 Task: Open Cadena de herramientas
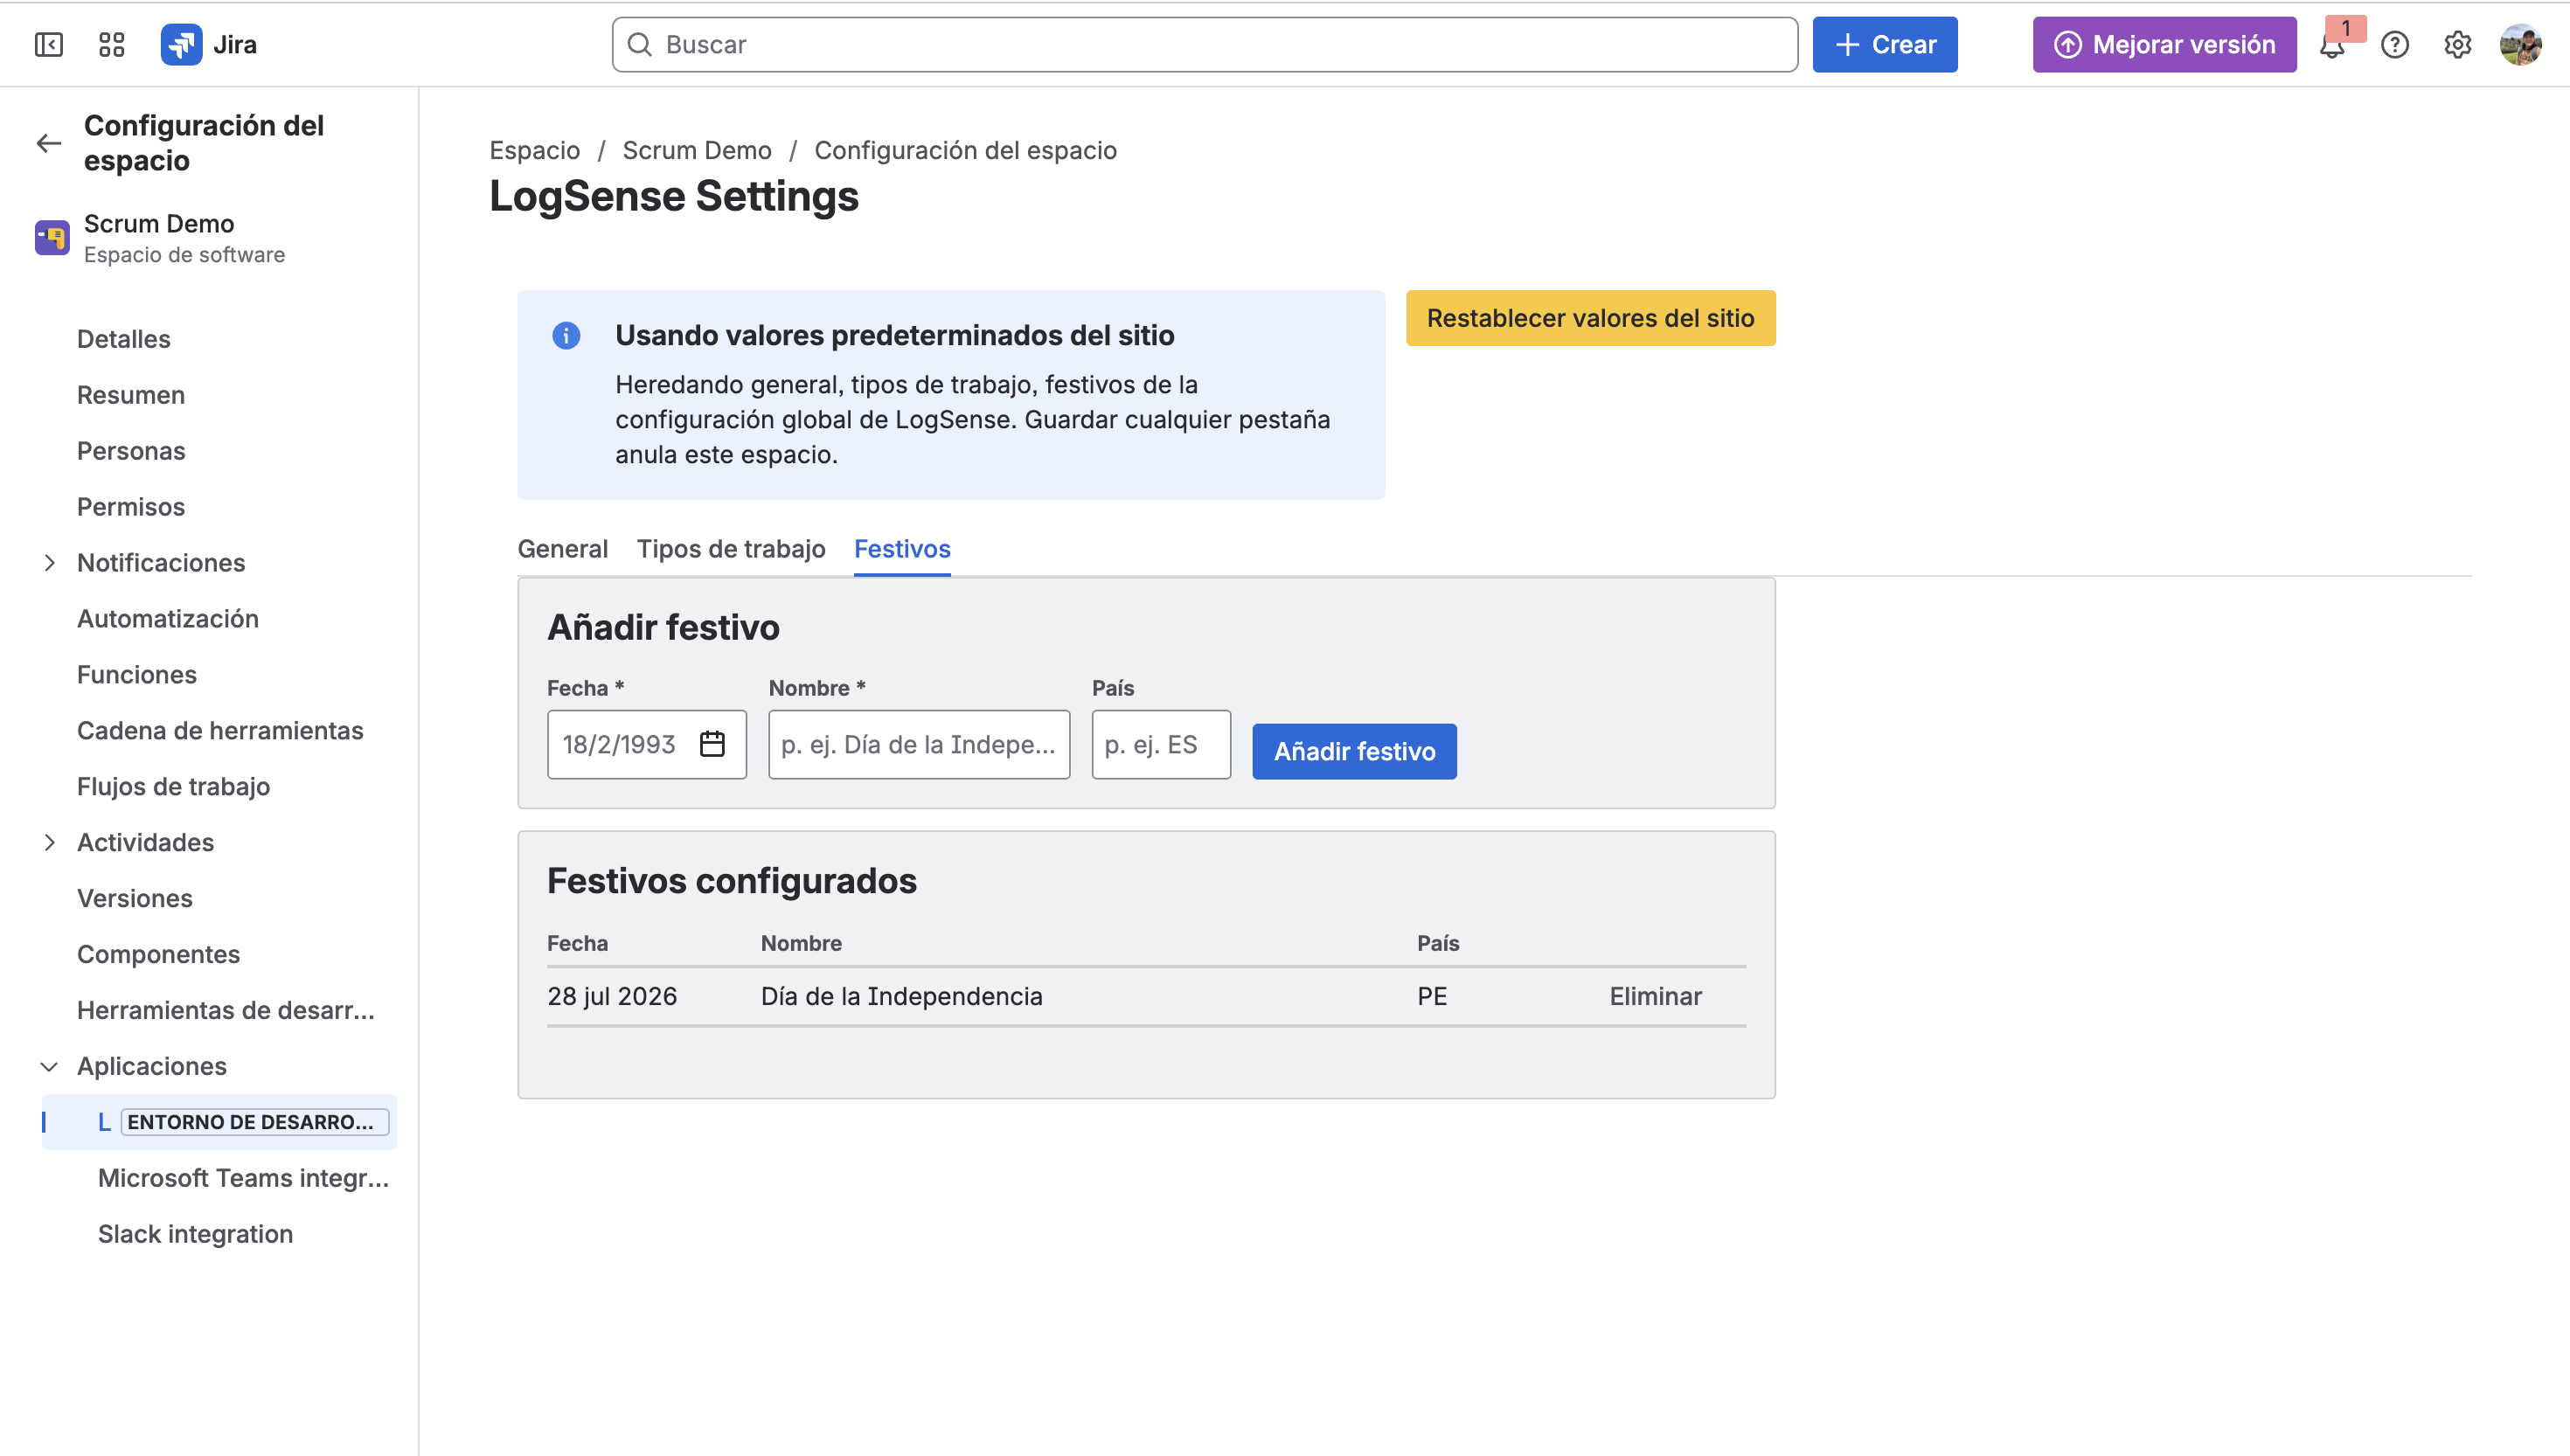(220, 731)
